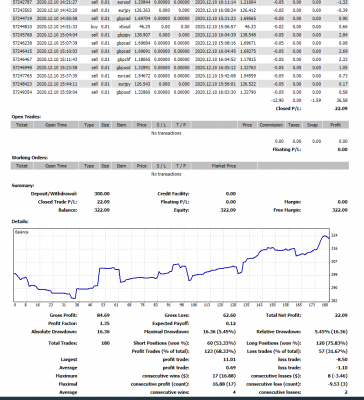
Task: Click the Balance chart line graph
Action: pyautogui.click(x=172, y=266)
